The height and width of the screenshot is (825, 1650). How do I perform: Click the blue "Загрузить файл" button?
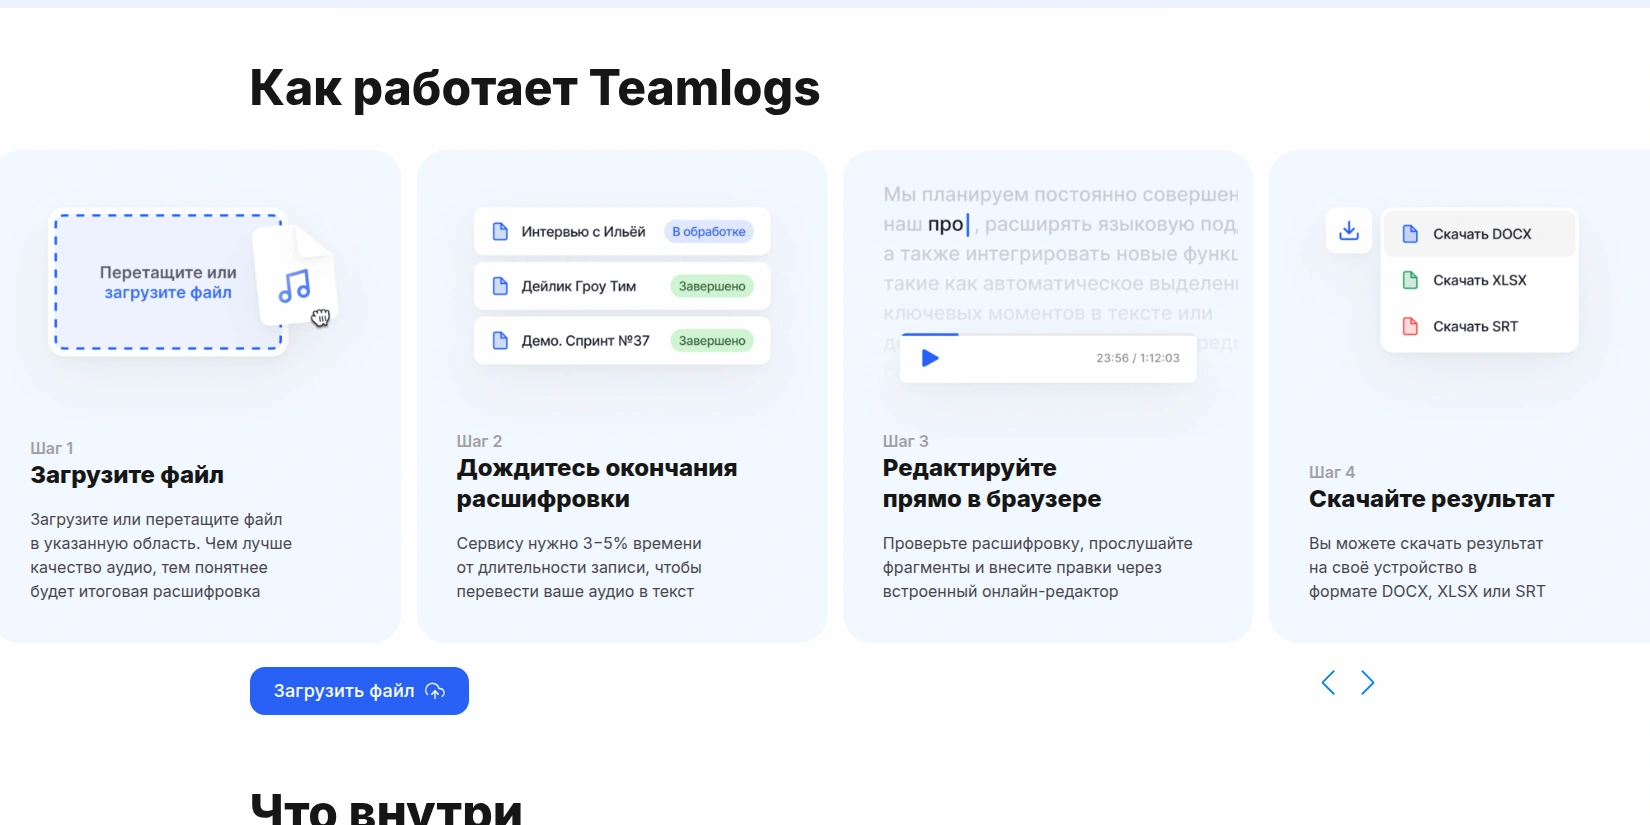point(359,691)
